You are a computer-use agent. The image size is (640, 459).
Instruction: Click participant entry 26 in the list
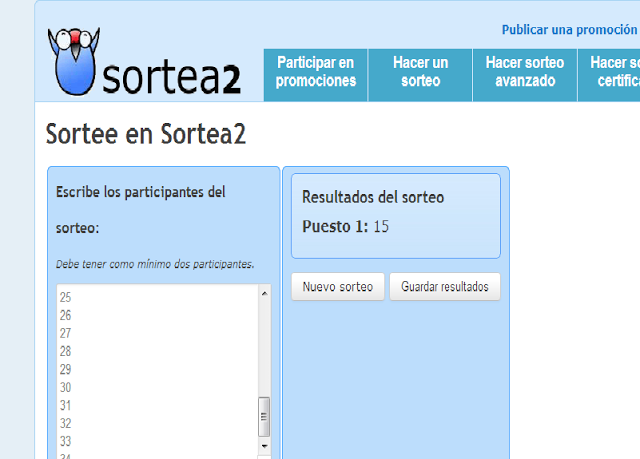click(65, 315)
